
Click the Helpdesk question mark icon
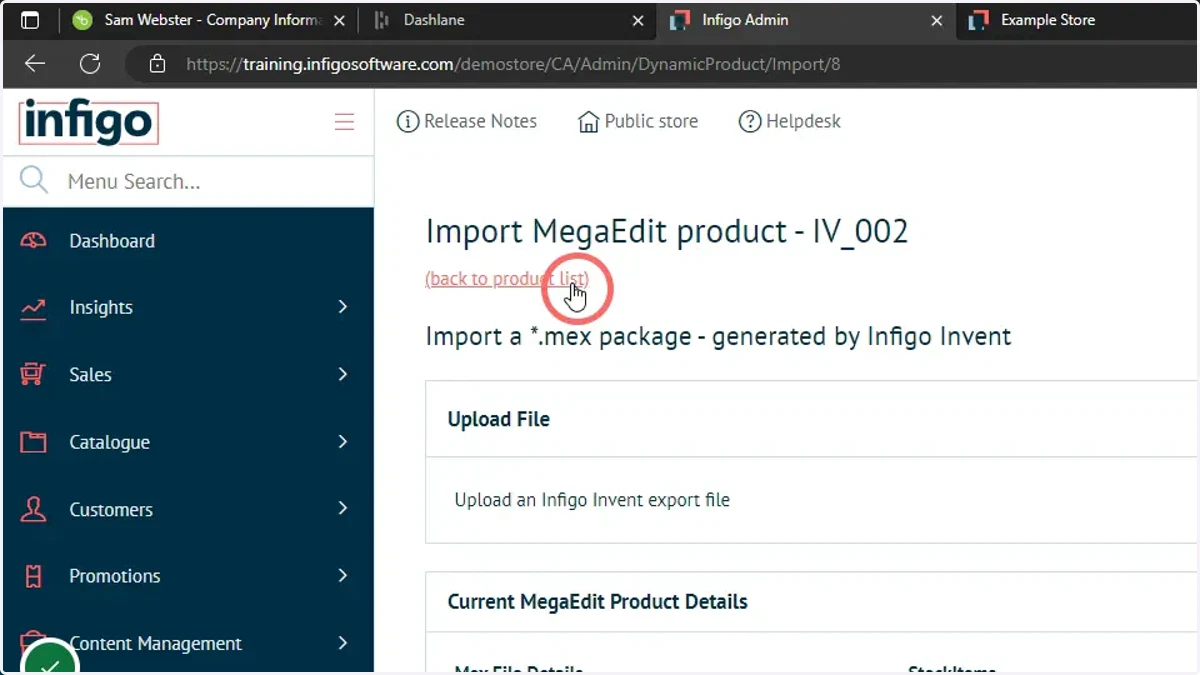750,122
